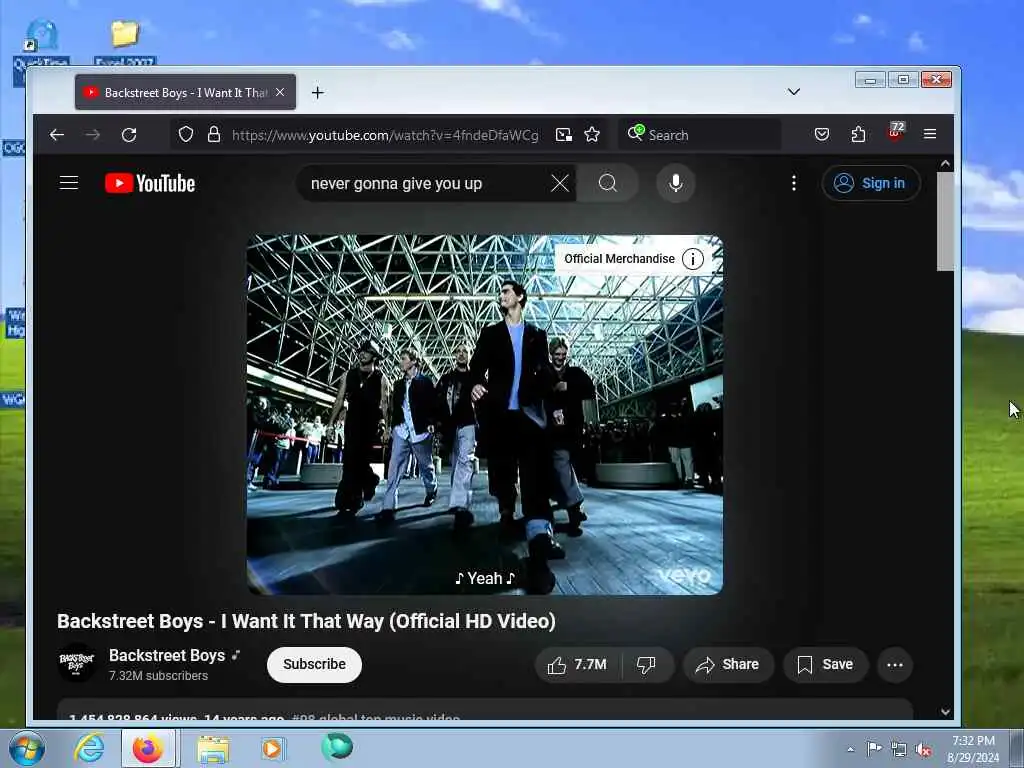Expand the list all tabs chevron
The height and width of the screenshot is (768, 1024).
(x=793, y=92)
